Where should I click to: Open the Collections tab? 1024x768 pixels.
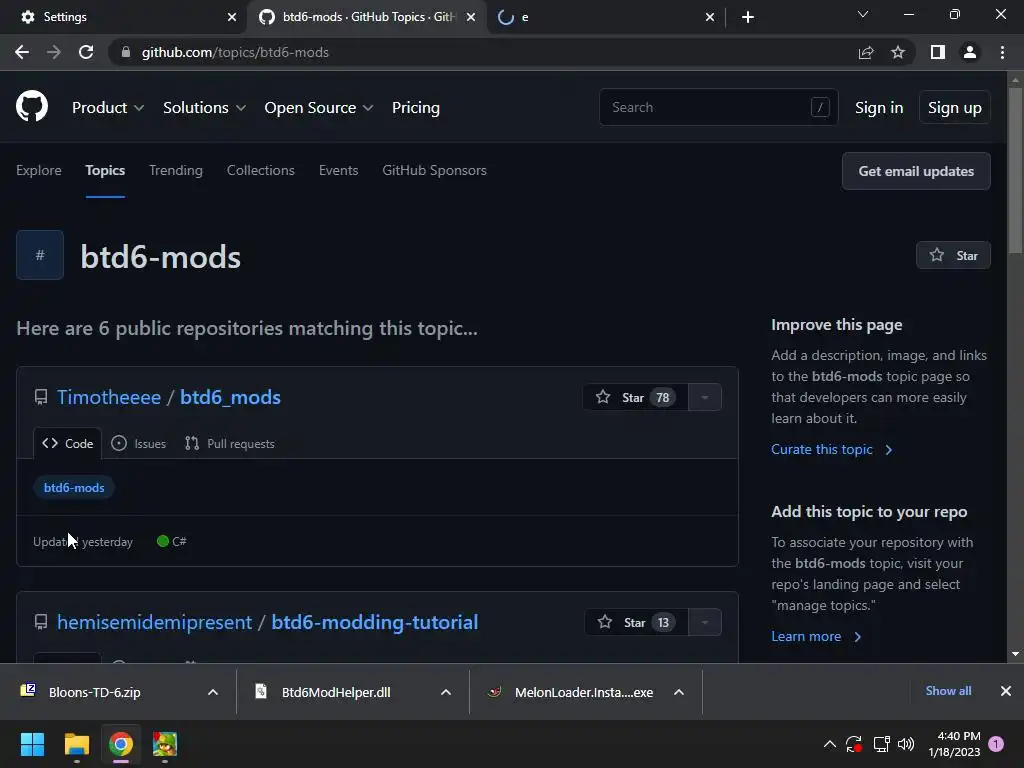[261, 170]
